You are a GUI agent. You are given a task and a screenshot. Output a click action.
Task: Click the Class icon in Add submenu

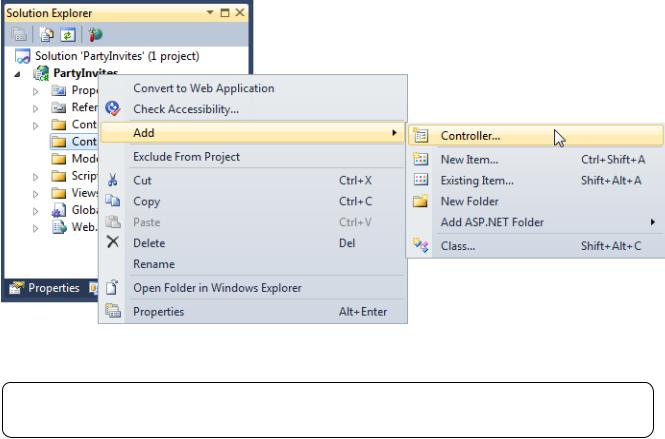[x=421, y=245]
